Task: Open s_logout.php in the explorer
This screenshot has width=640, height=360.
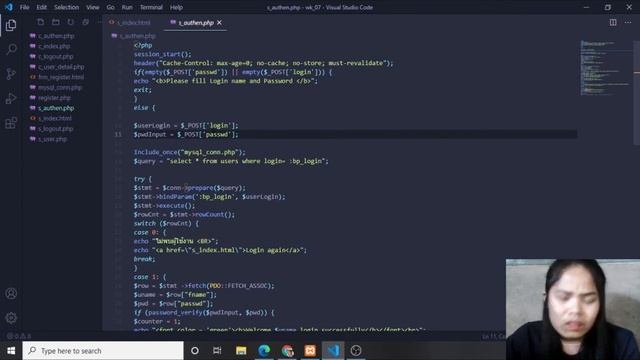Action: pyautogui.click(x=56, y=129)
